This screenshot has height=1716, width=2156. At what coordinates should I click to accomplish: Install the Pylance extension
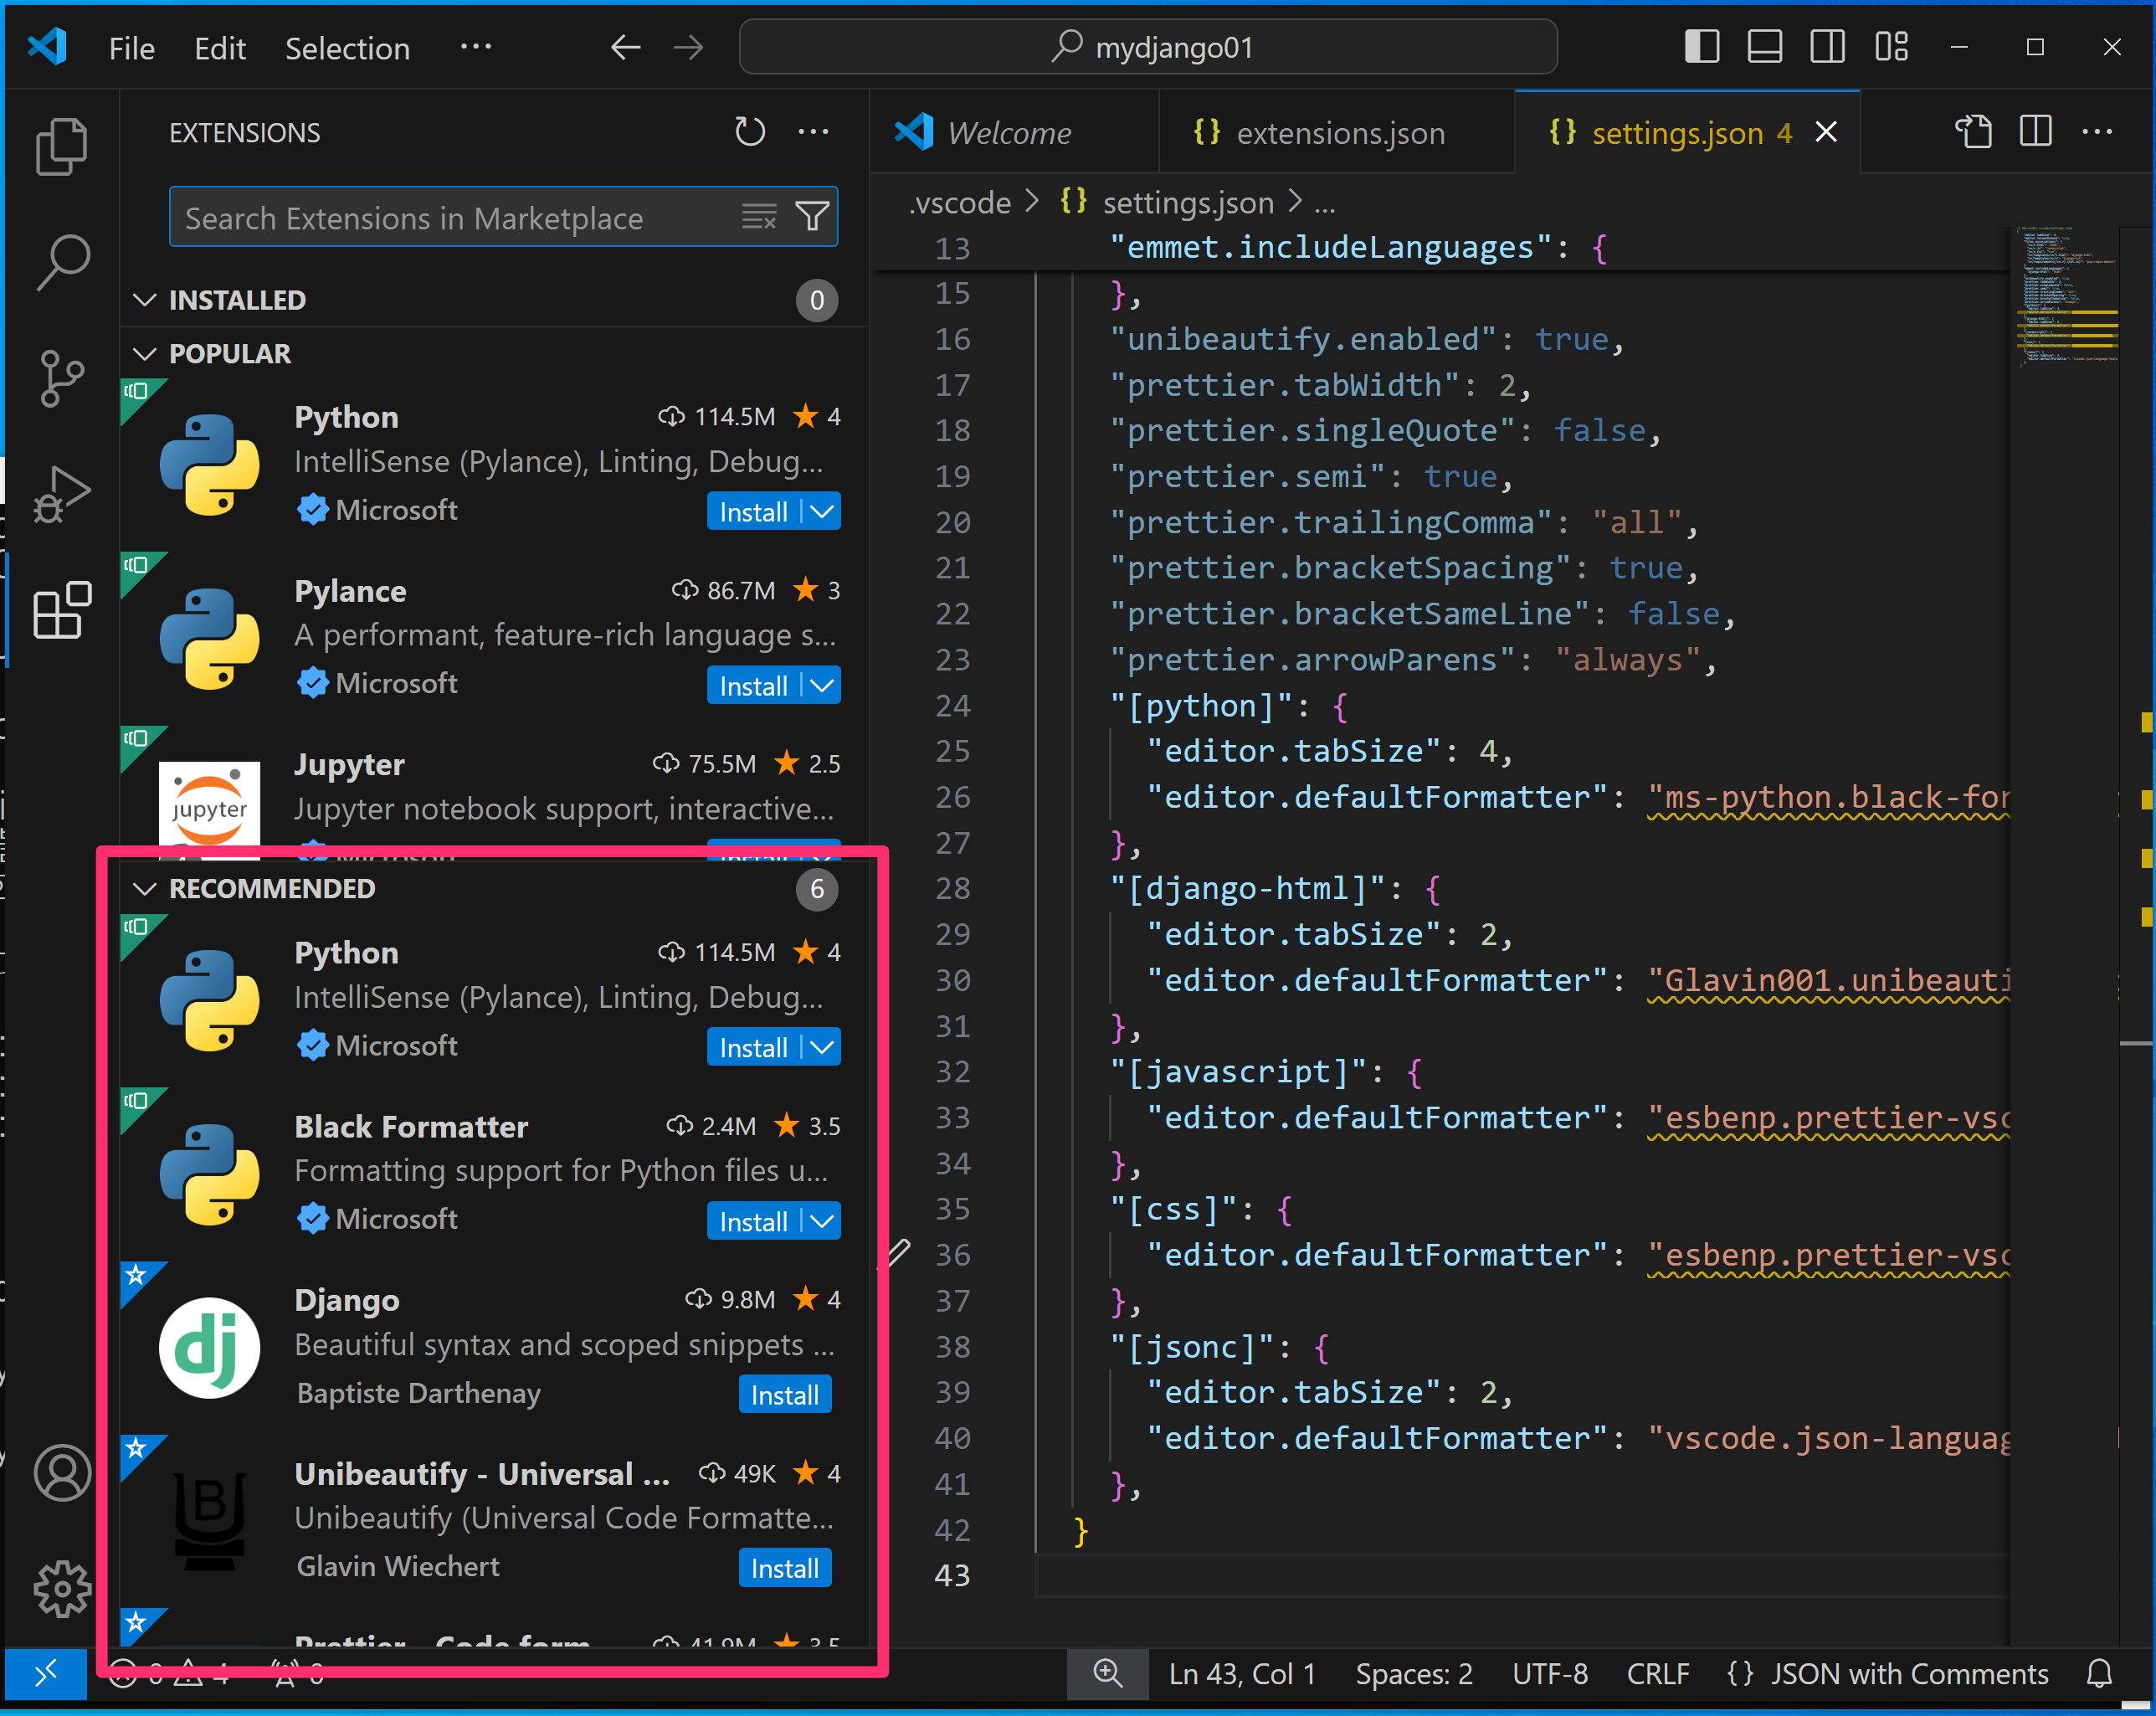pyautogui.click(x=754, y=686)
